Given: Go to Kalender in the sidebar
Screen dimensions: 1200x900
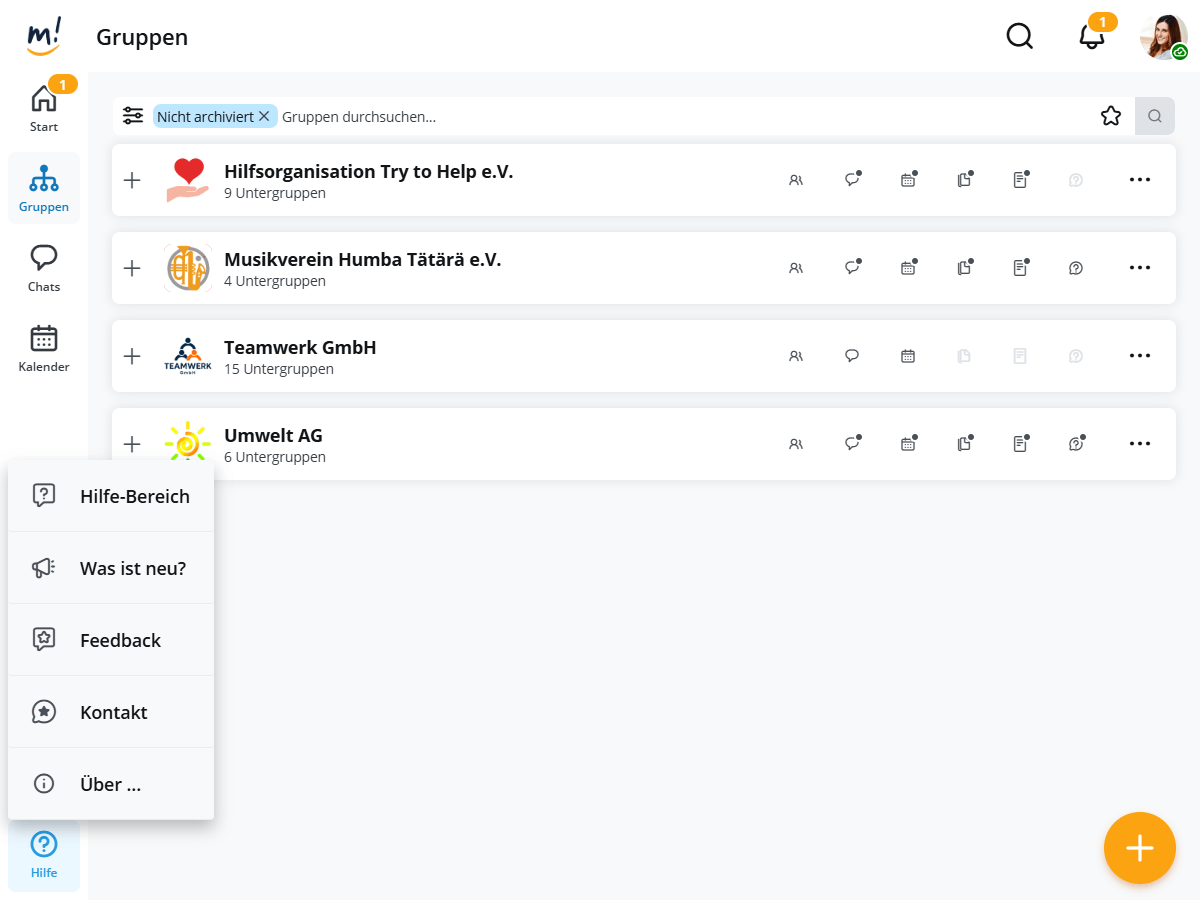Looking at the screenshot, I should (44, 348).
